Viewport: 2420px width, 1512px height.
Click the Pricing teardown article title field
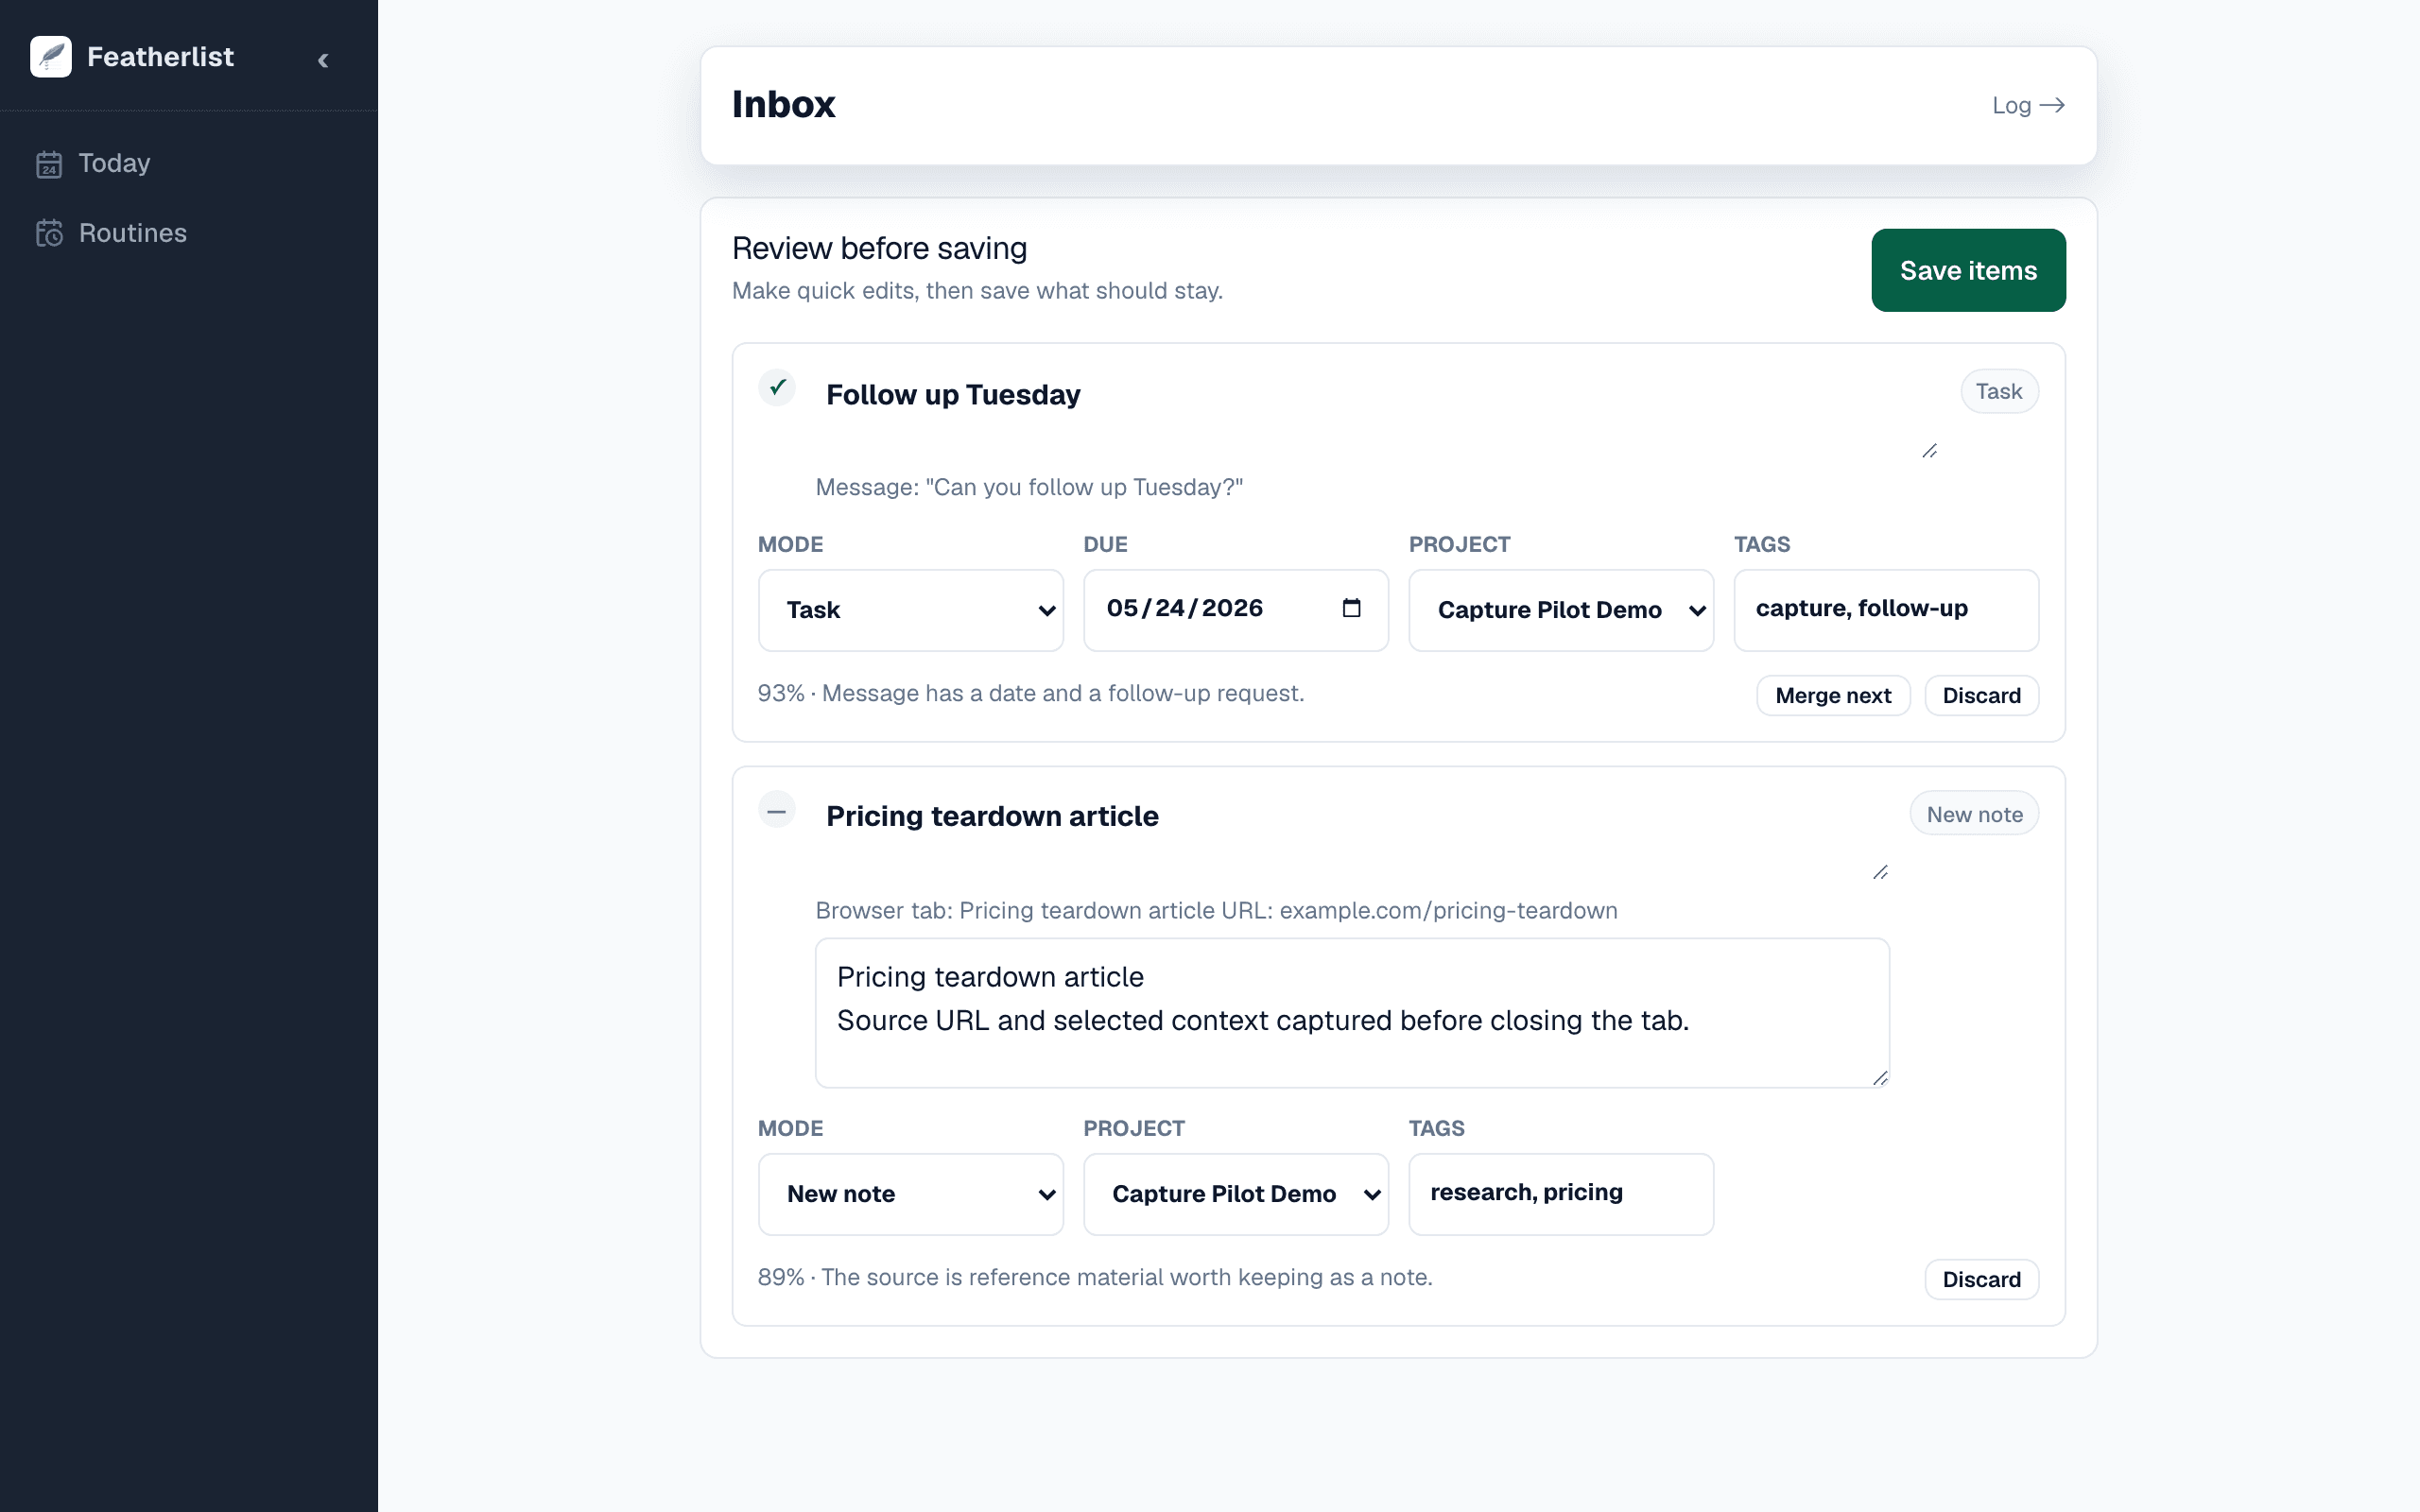coord(1352,837)
